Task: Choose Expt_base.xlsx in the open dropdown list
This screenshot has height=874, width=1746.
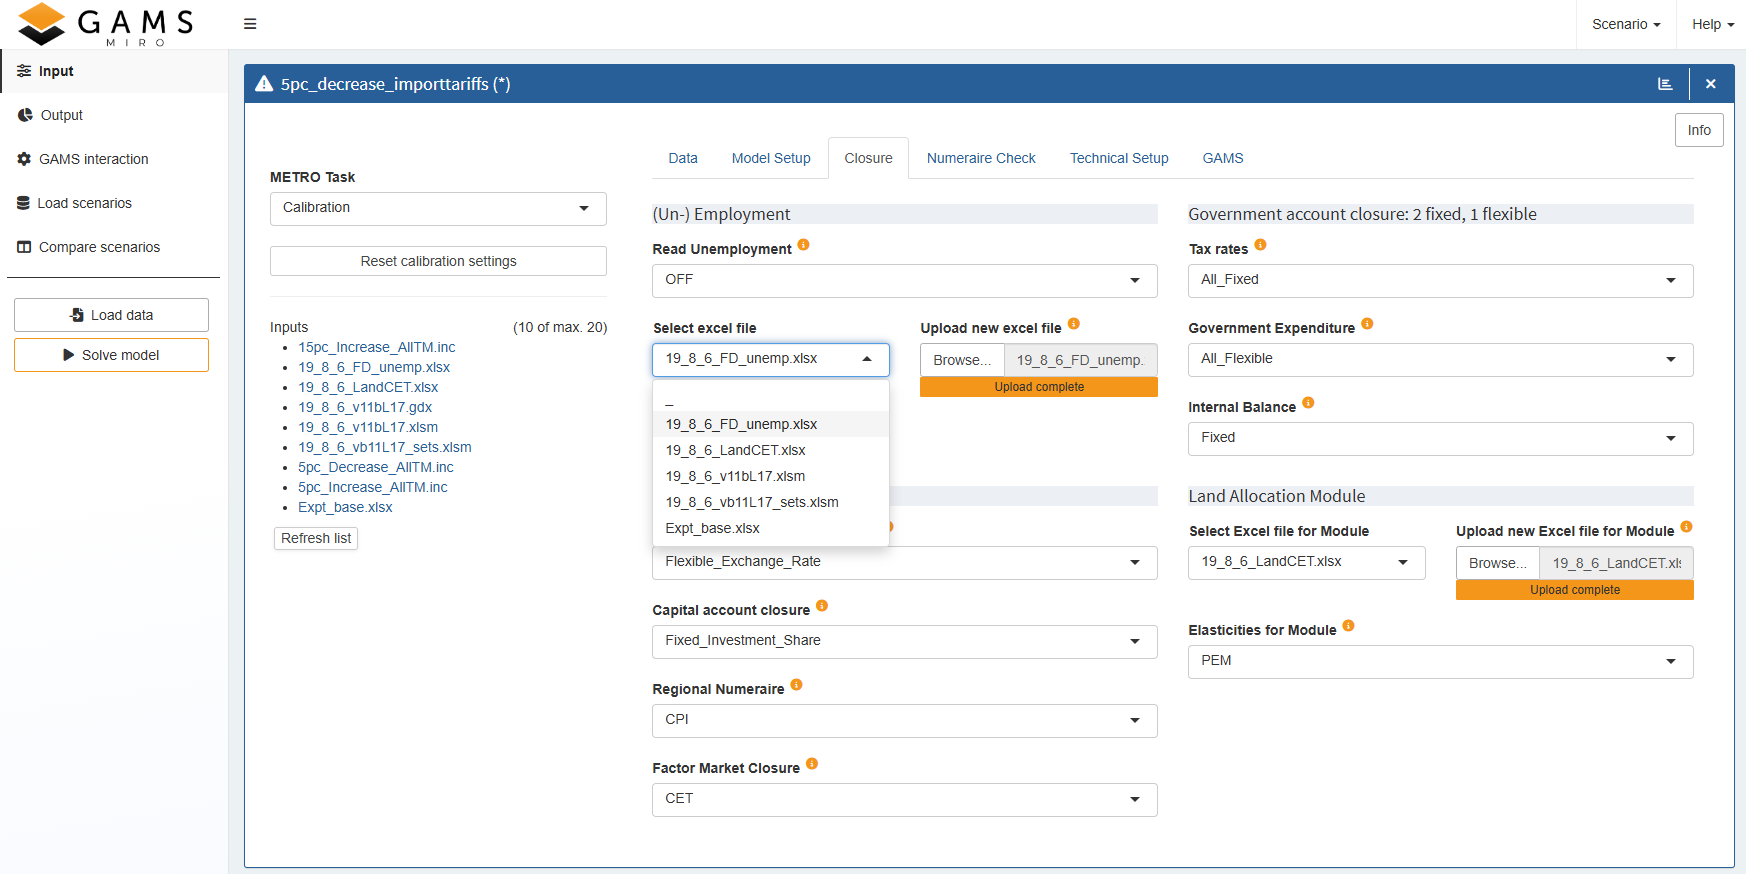Action: 712,528
